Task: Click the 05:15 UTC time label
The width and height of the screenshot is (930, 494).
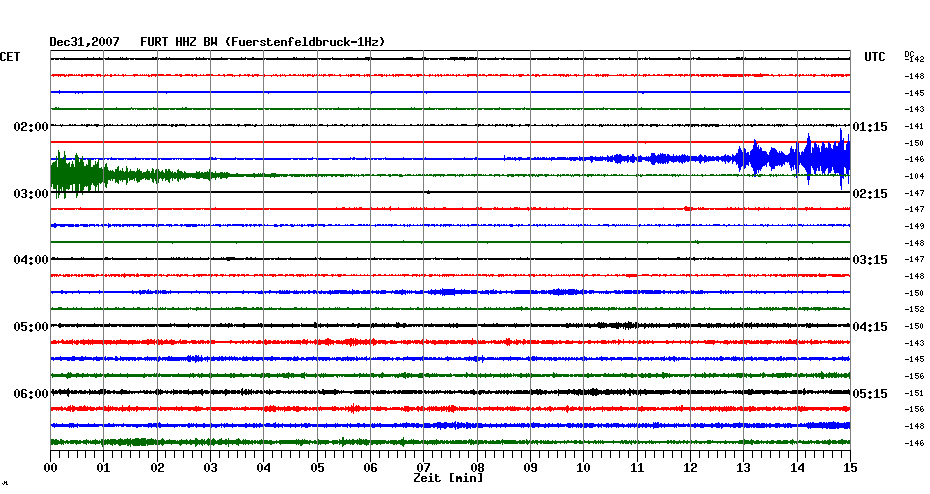Action: coord(870,394)
